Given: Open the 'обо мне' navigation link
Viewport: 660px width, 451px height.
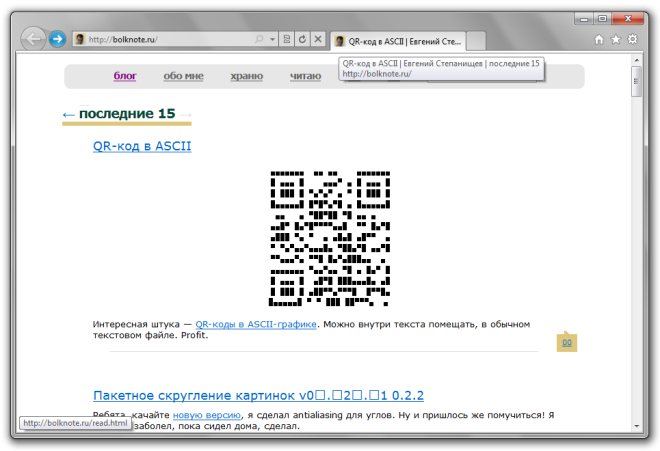Looking at the screenshot, I should tap(184, 76).
